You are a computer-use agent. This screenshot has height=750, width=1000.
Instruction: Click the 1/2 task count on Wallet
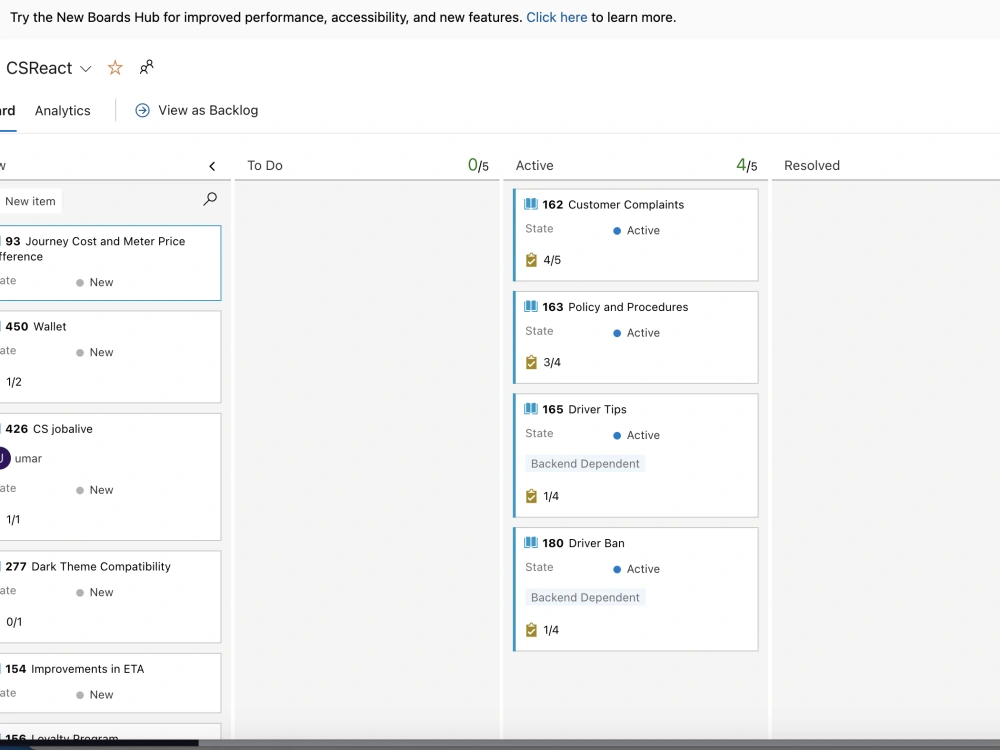pyautogui.click(x=13, y=382)
